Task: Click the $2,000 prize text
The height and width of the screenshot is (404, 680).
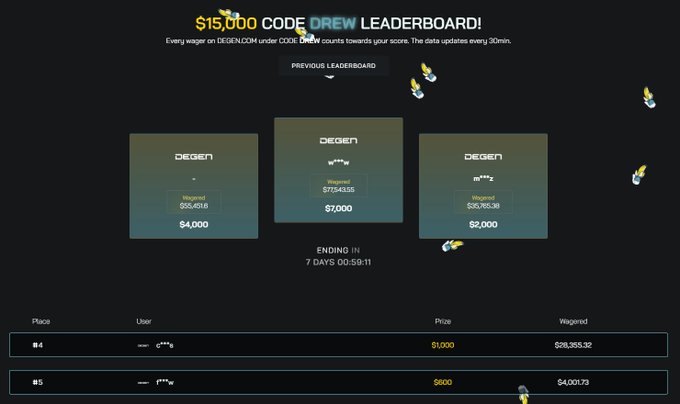Action: 483,225
